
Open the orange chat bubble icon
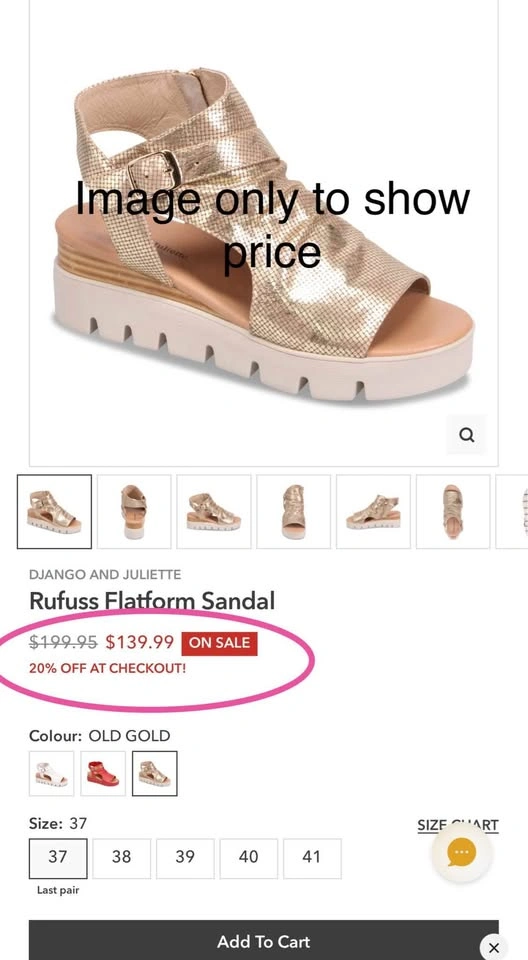(x=461, y=852)
